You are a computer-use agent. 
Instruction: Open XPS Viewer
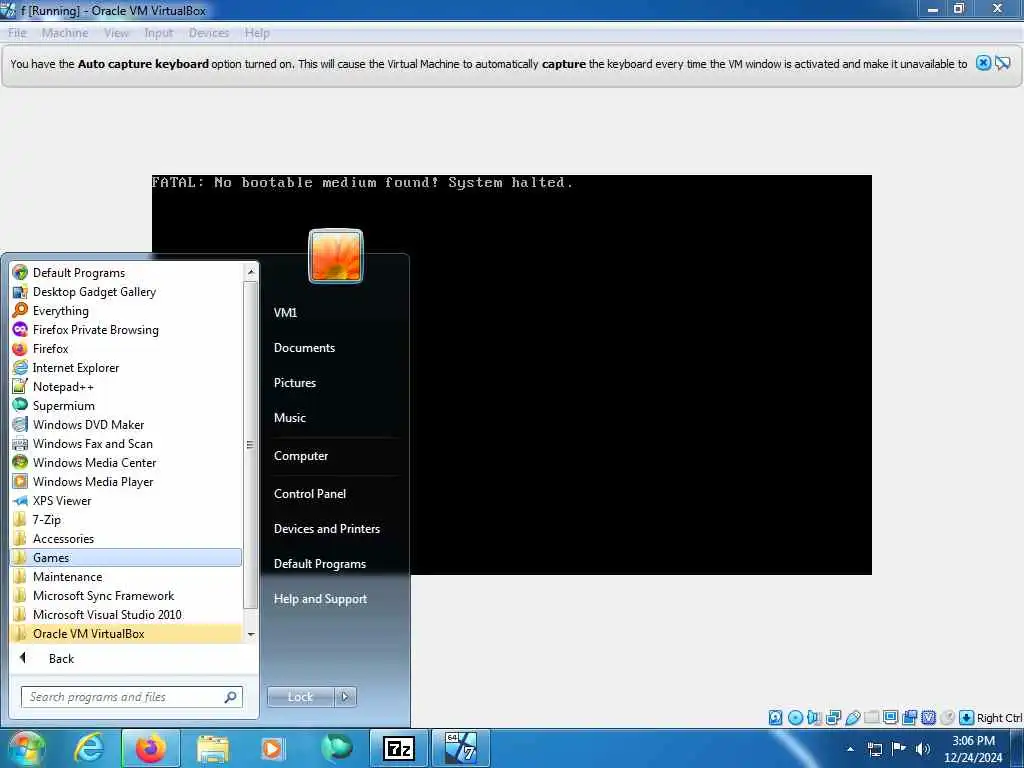pyautogui.click(x=125, y=500)
